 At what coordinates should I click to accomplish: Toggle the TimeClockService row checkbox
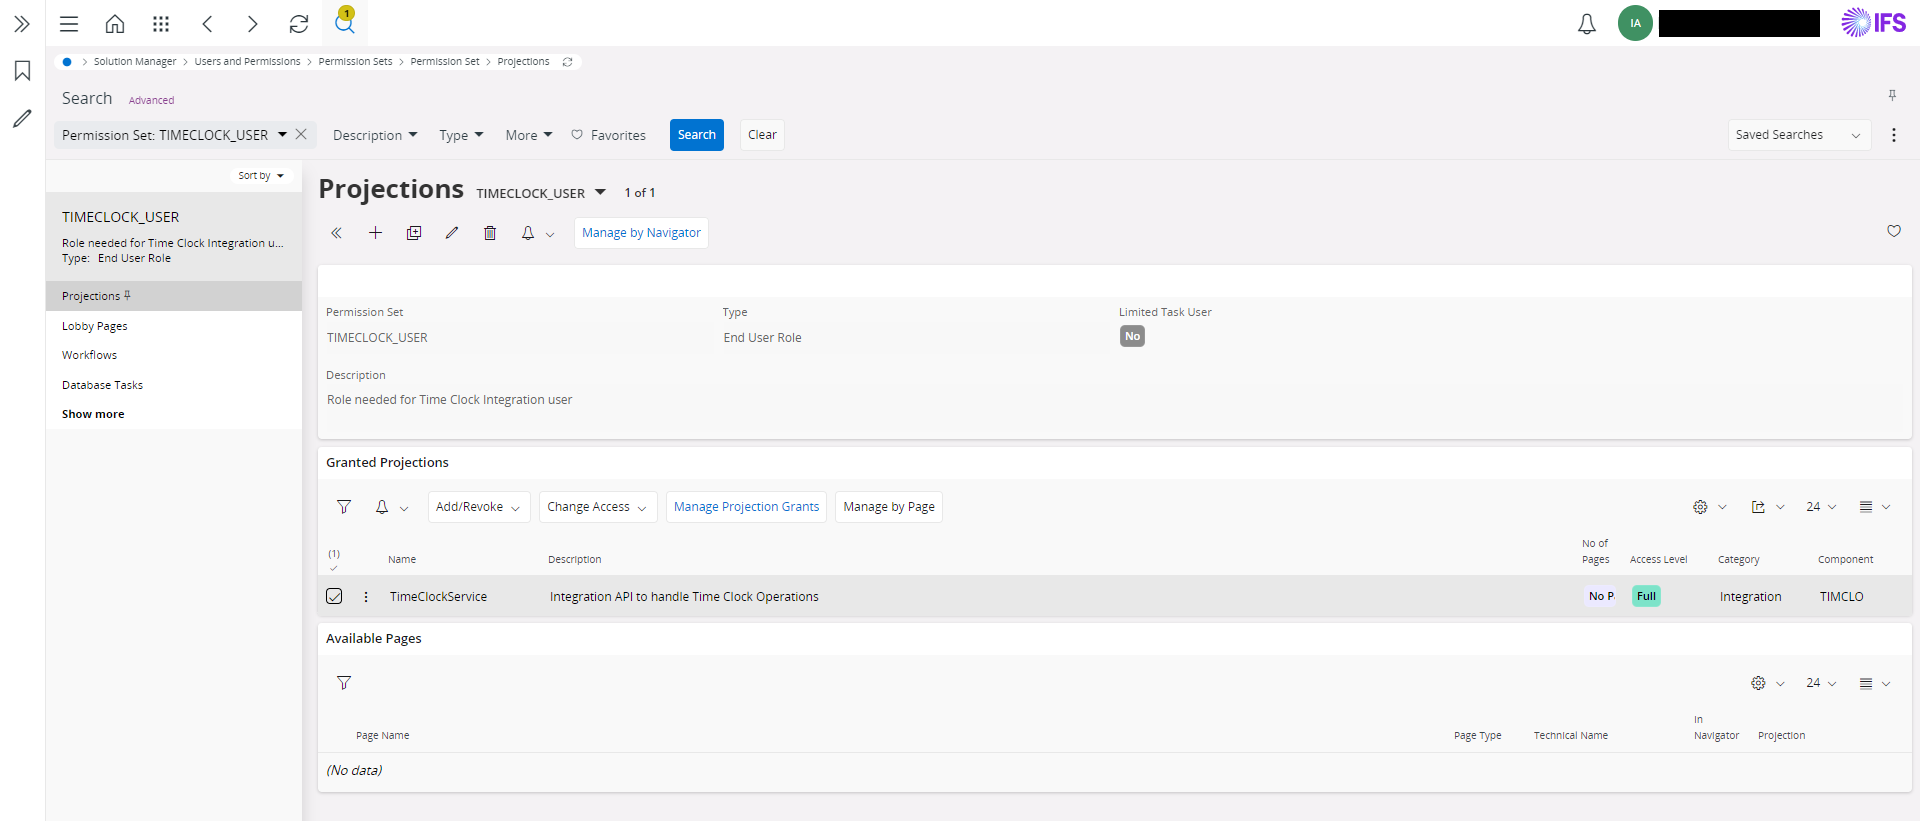point(334,596)
